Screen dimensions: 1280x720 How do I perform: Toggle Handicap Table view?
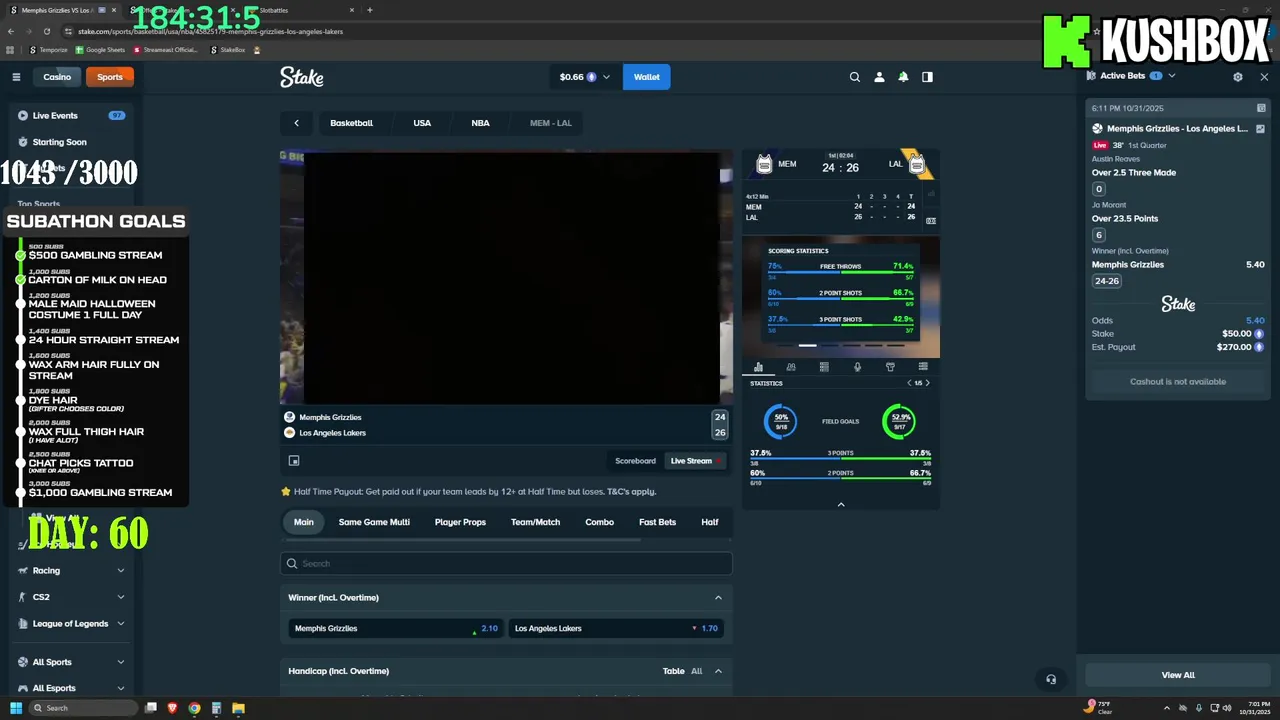coord(673,671)
